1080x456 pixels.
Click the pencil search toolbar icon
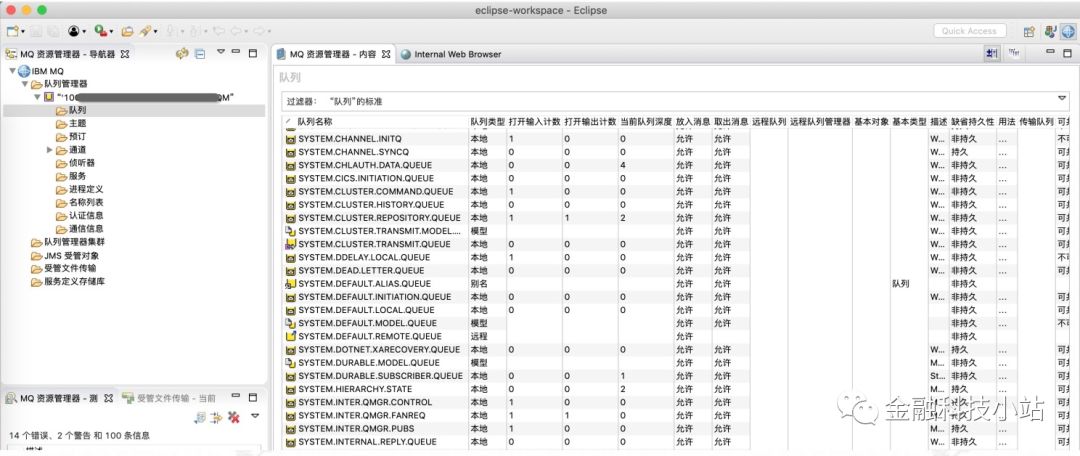tap(145, 31)
